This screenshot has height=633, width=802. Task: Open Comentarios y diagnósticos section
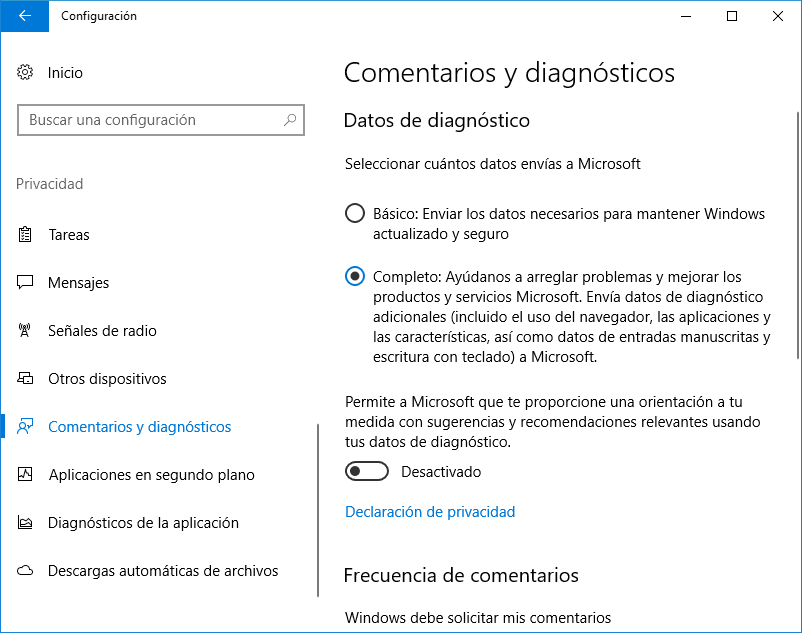pos(139,427)
